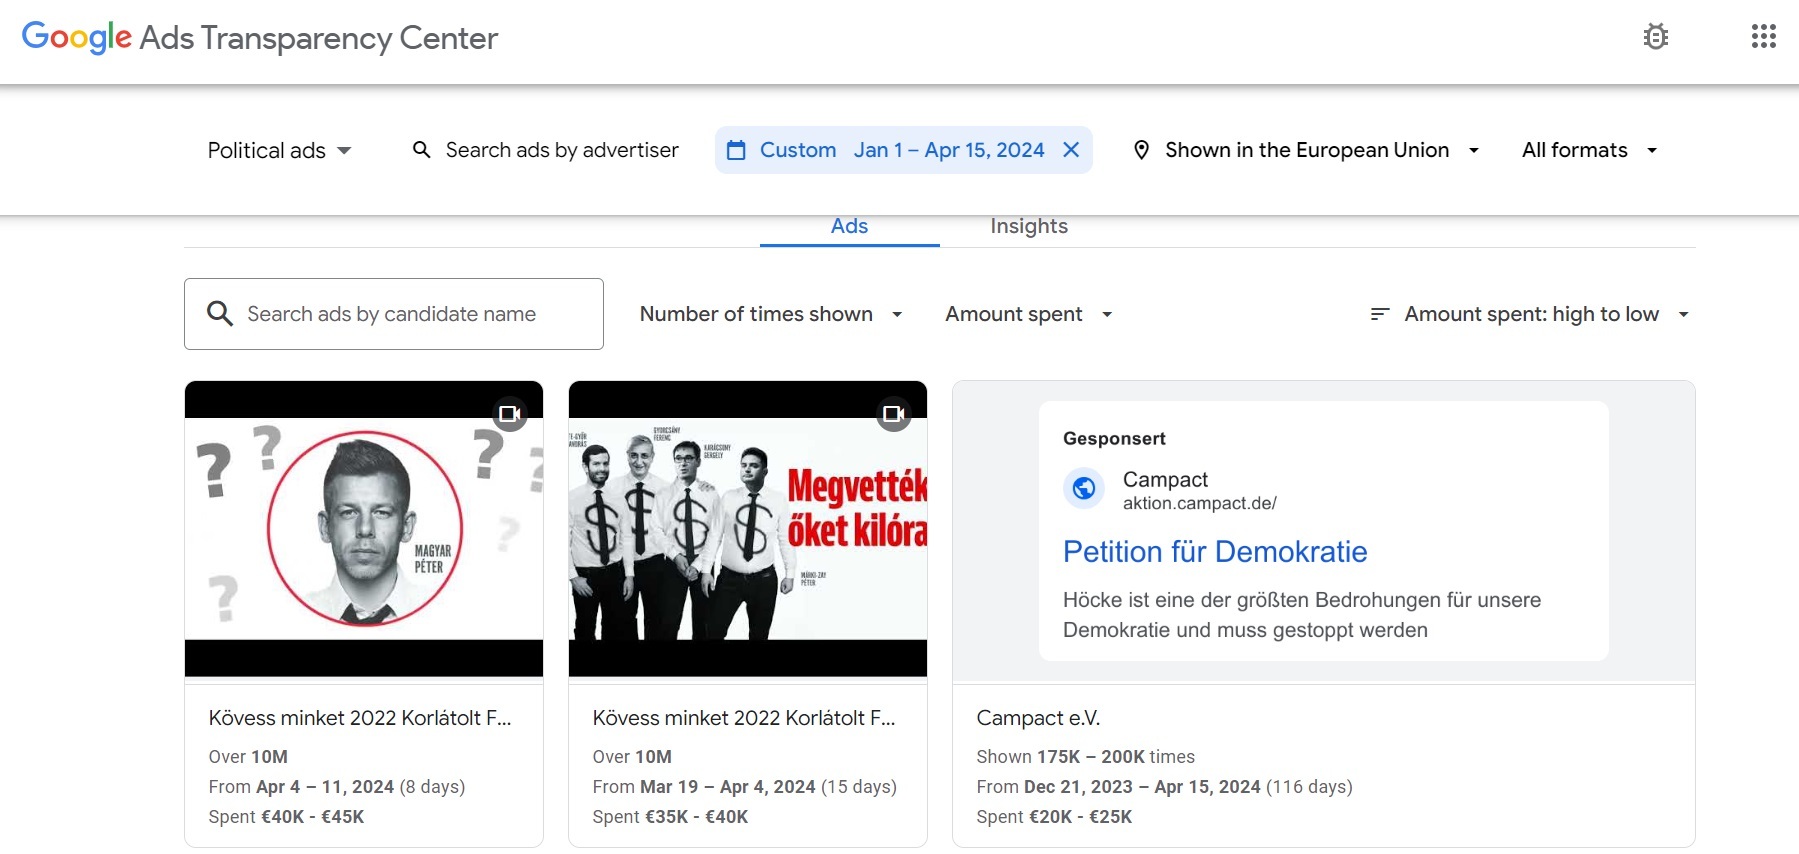Screen dimensions: 1799x854
Task: Clear the custom date range filter
Action: [x=1071, y=150]
